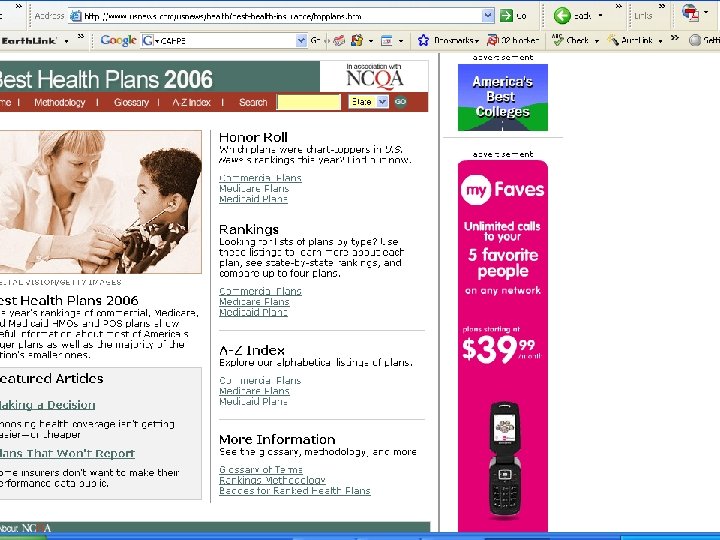The image size is (720, 540).
Task: Open Medicare Plans under A-Z Index
Action: pyautogui.click(x=254, y=391)
